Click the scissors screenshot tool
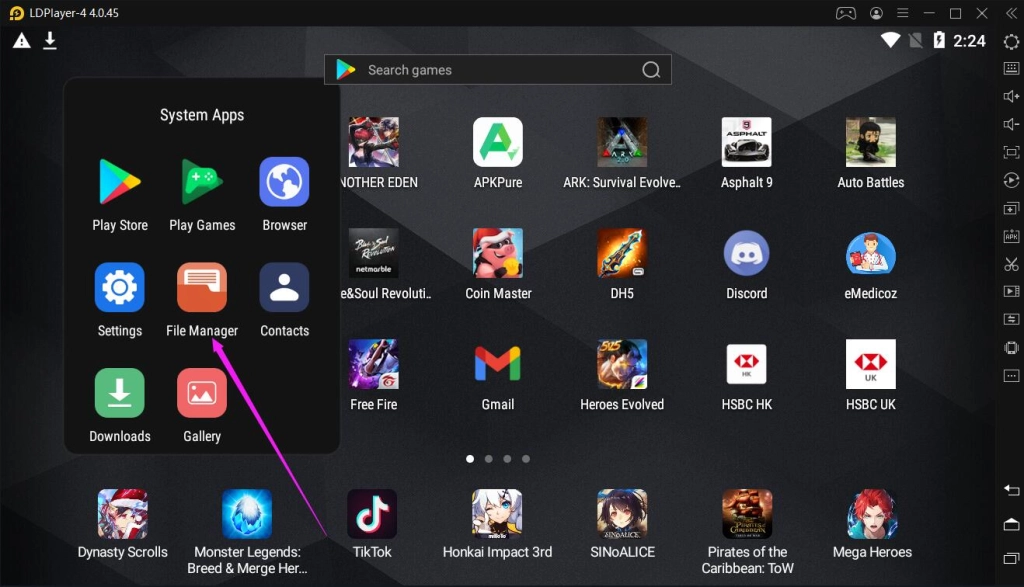The width and height of the screenshot is (1024, 587). coord(1011,264)
